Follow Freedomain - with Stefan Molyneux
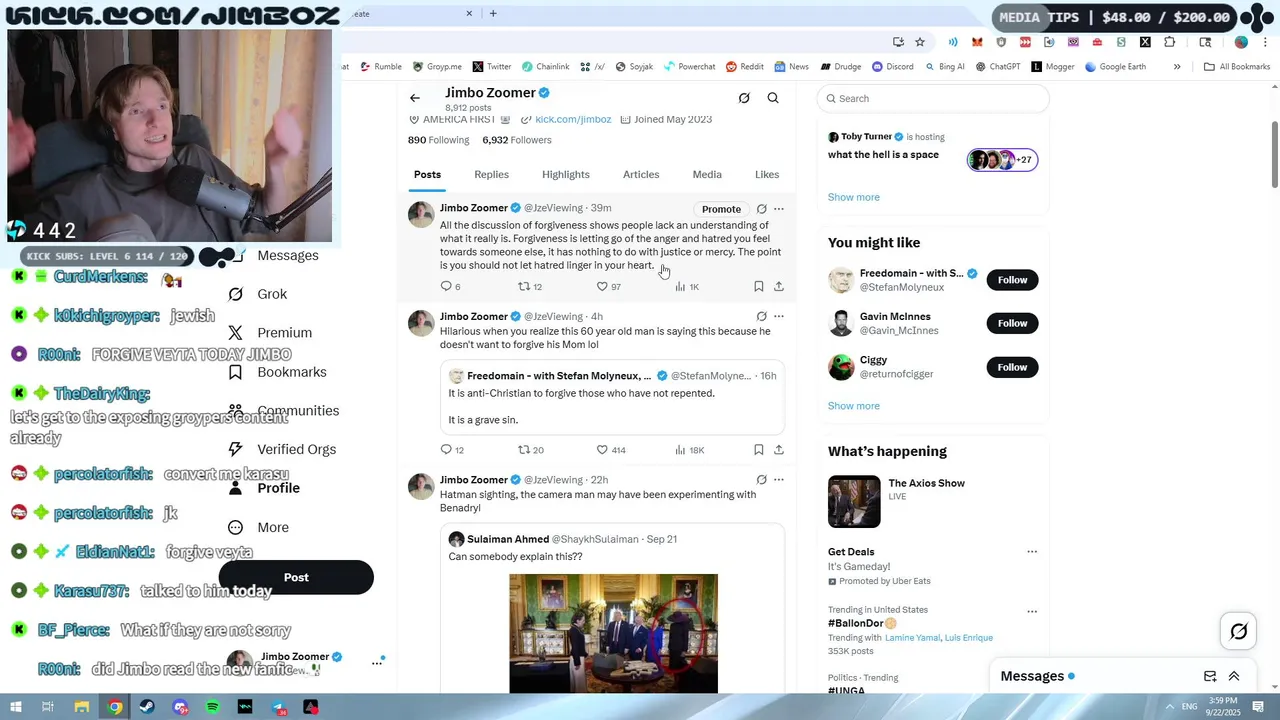Image resolution: width=1280 pixels, height=720 pixels. pyautogui.click(x=1012, y=280)
